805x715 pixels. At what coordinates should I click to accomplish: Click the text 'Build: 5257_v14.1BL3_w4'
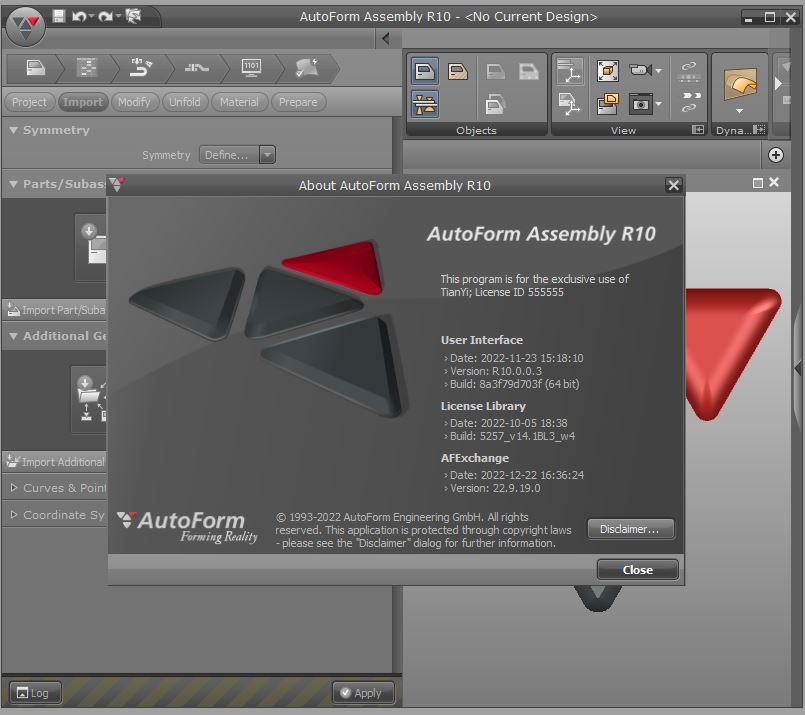(512, 436)
